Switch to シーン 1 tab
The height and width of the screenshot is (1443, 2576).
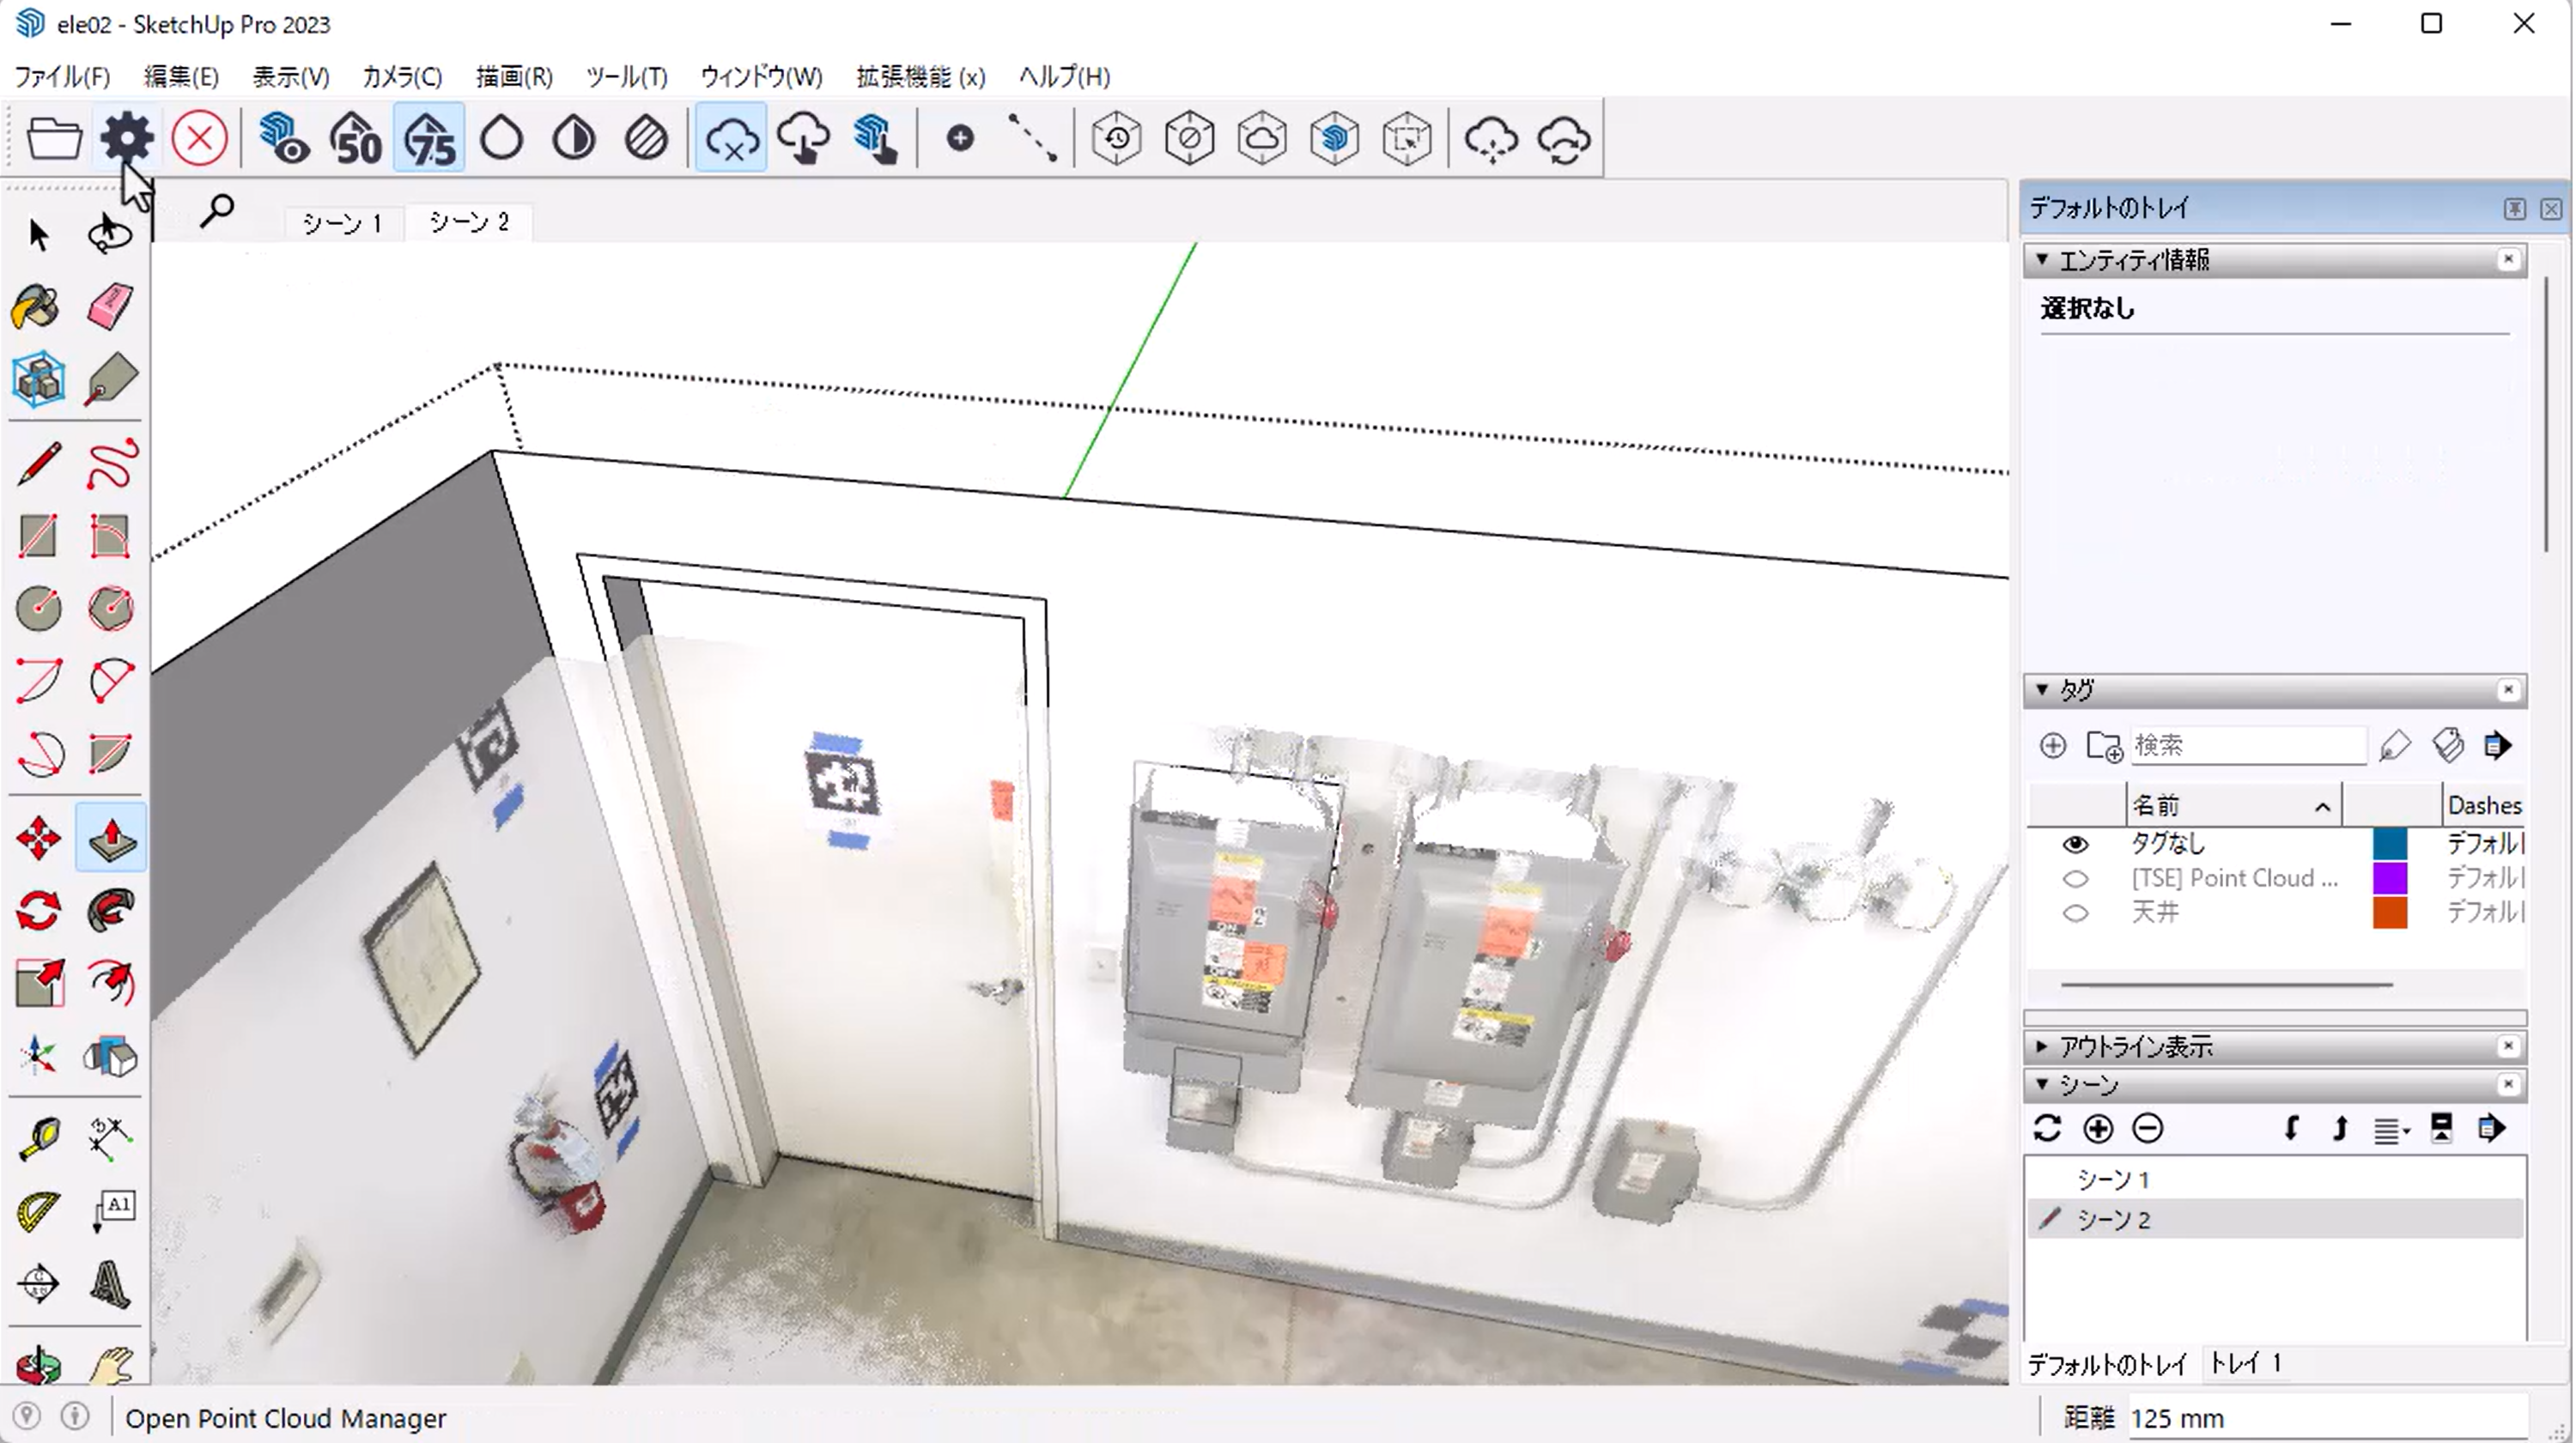click(x=342, y=222)
